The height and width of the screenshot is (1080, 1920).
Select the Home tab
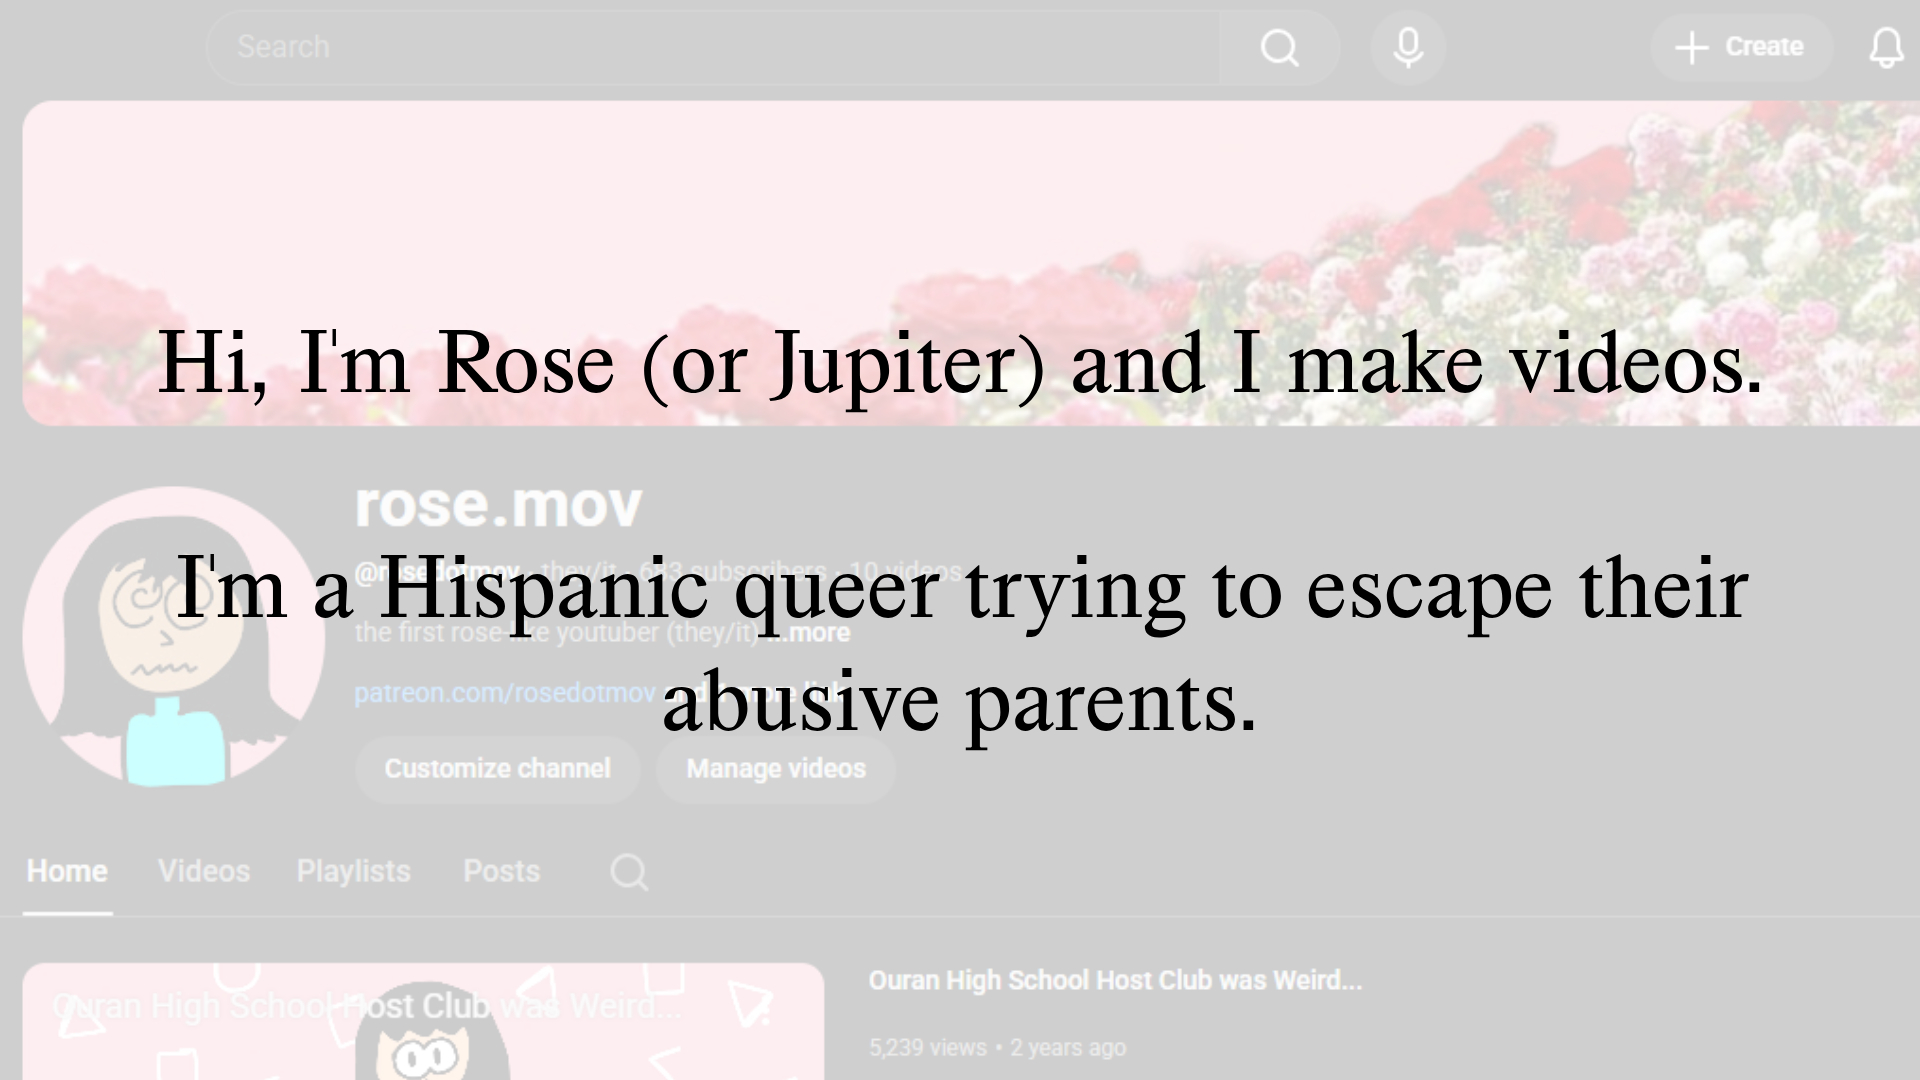coord(67,872)
